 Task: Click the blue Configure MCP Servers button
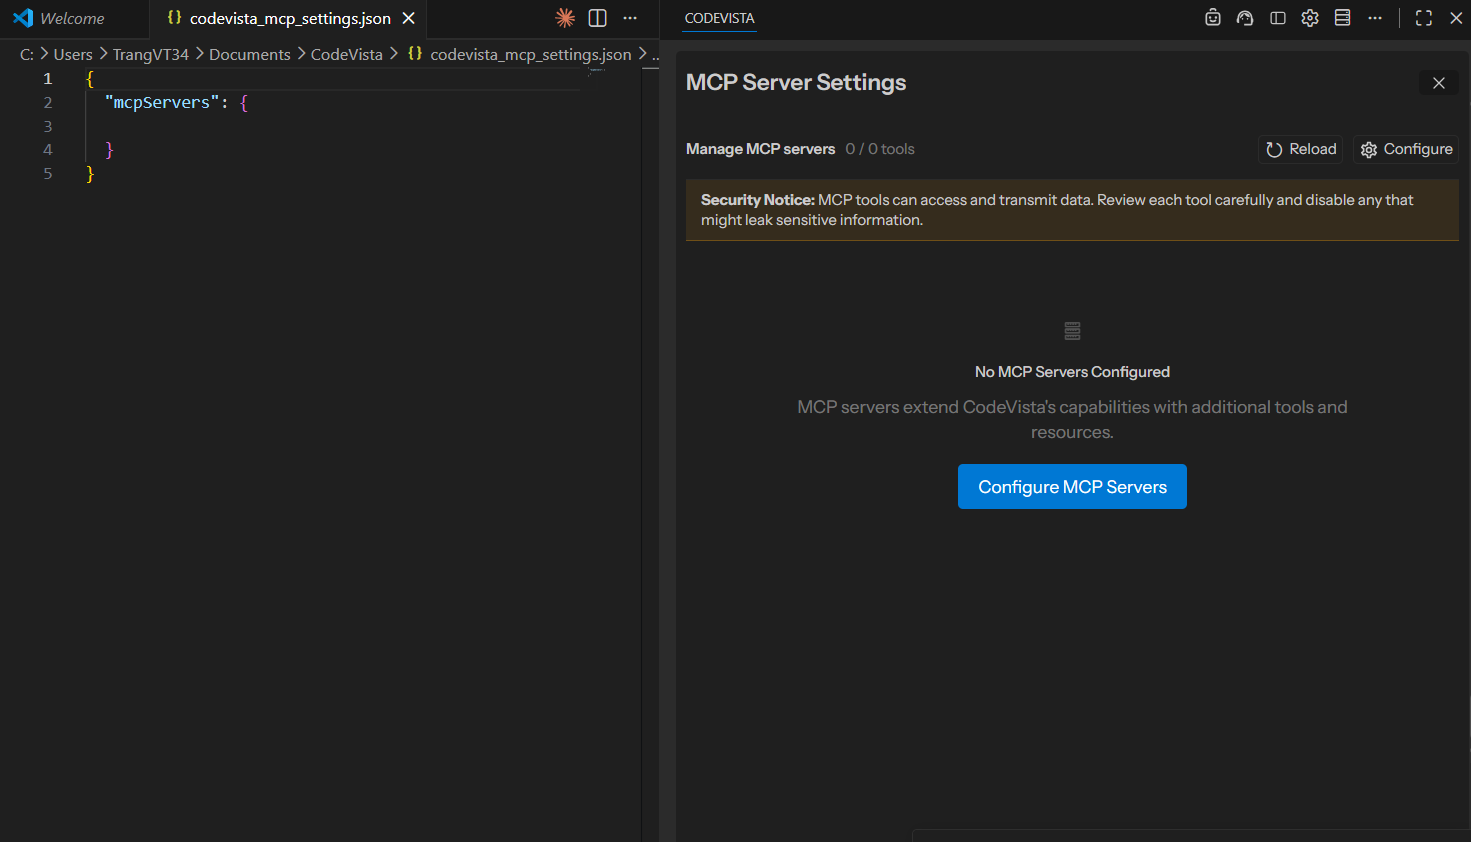[x=1072, y=487]
